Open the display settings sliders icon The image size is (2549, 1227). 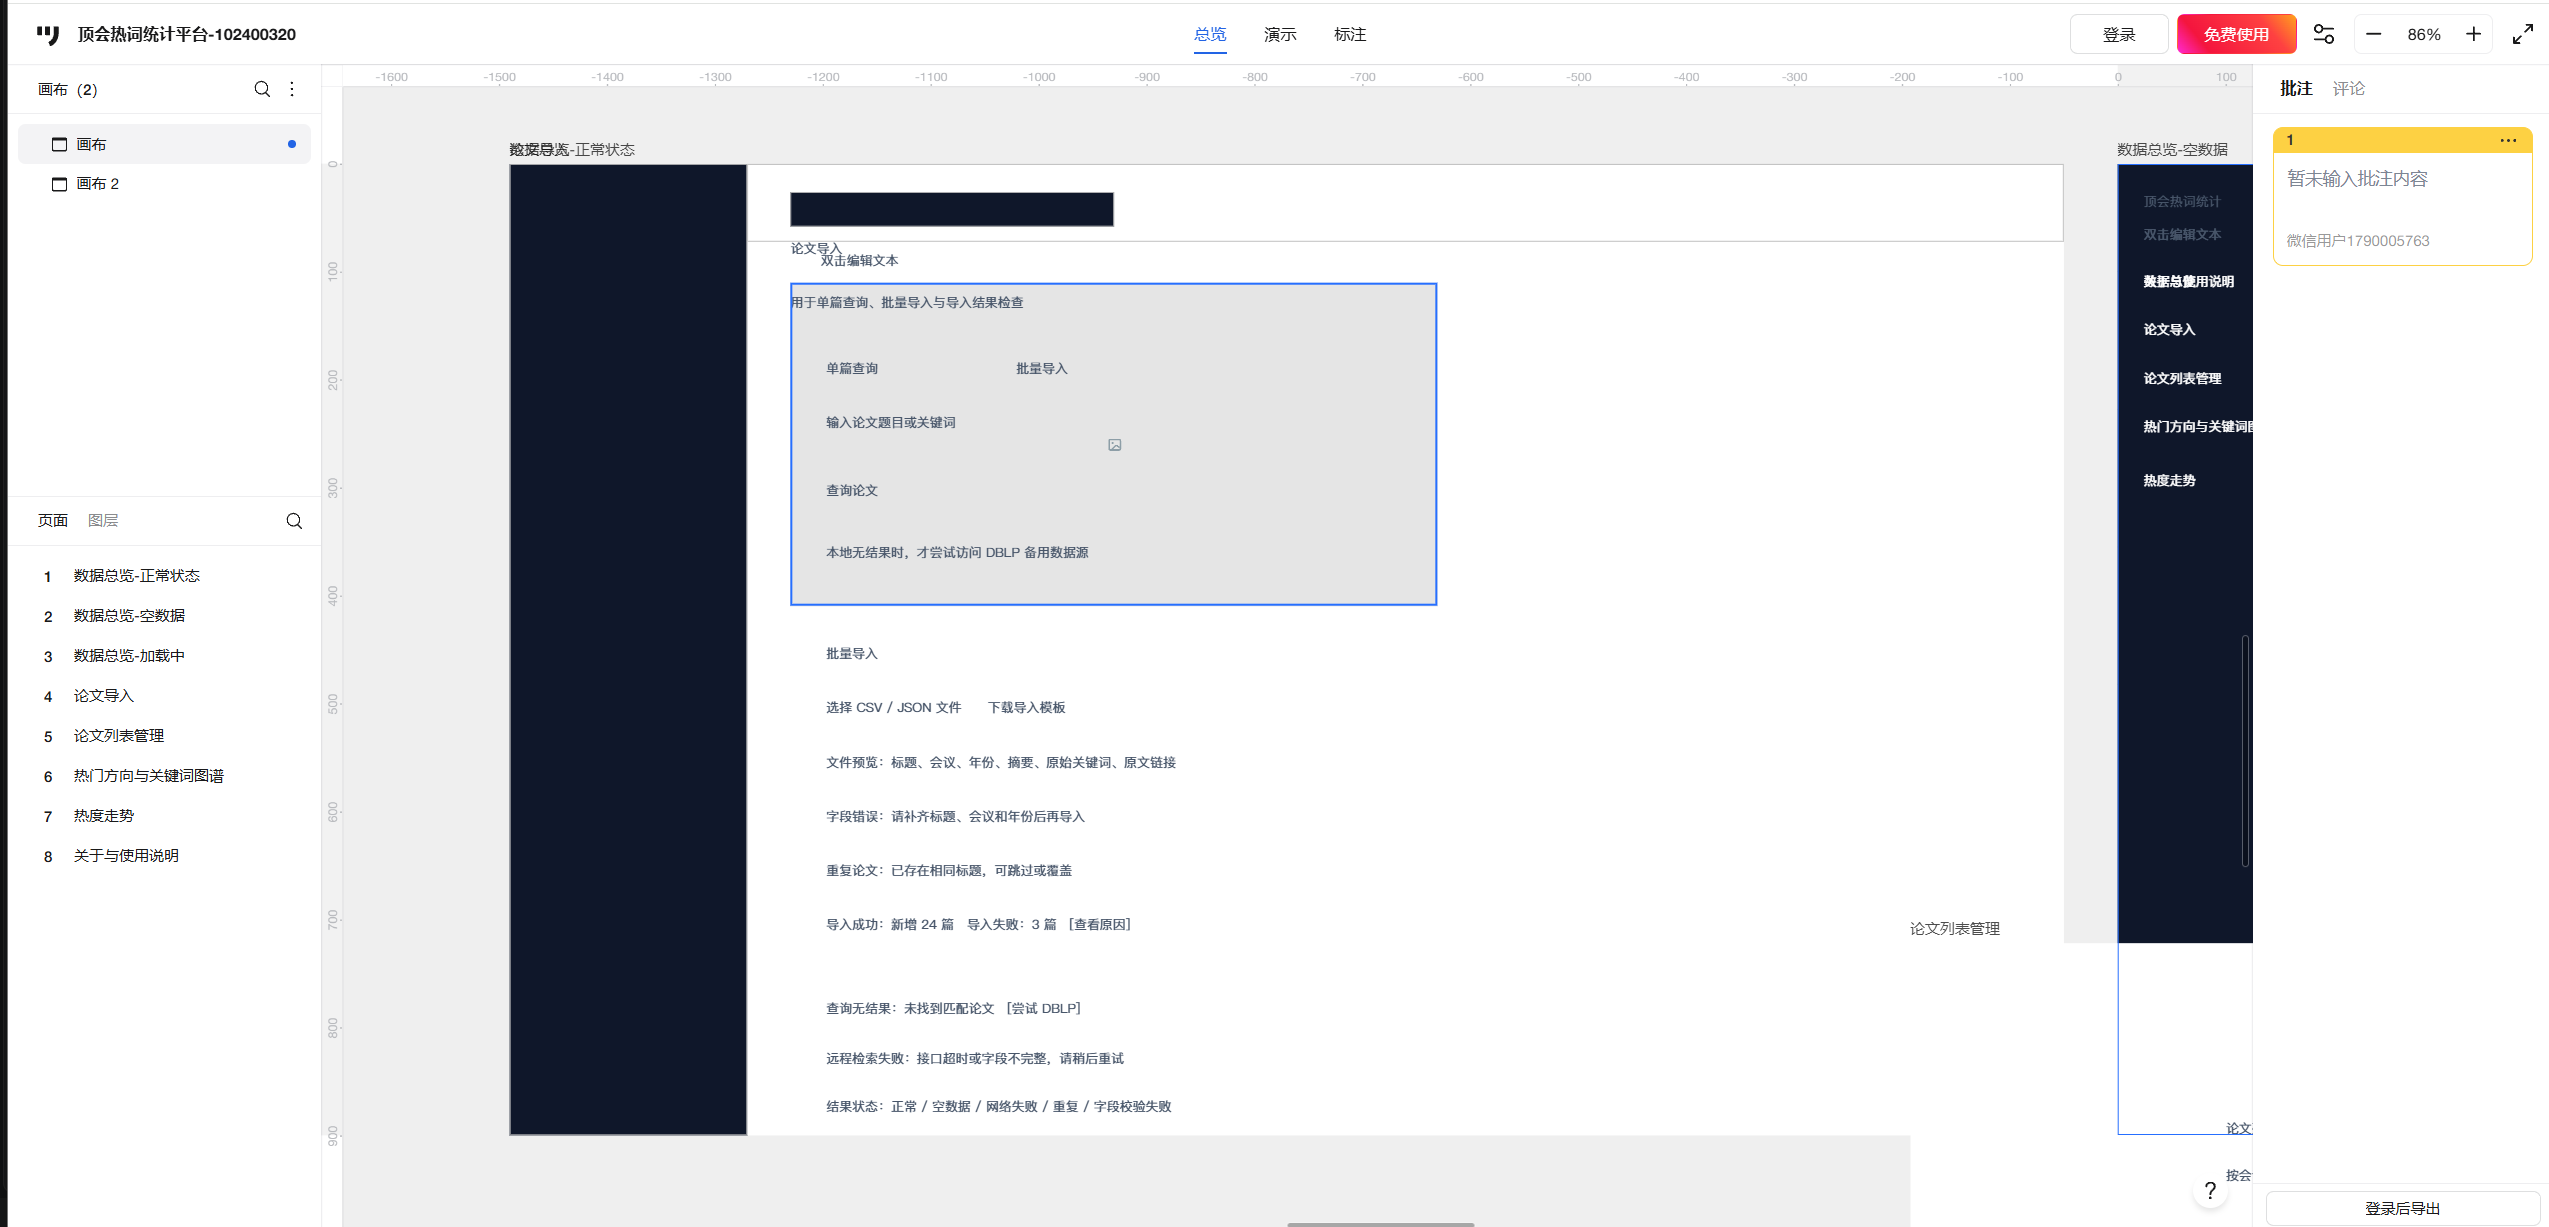[2324, 34]
